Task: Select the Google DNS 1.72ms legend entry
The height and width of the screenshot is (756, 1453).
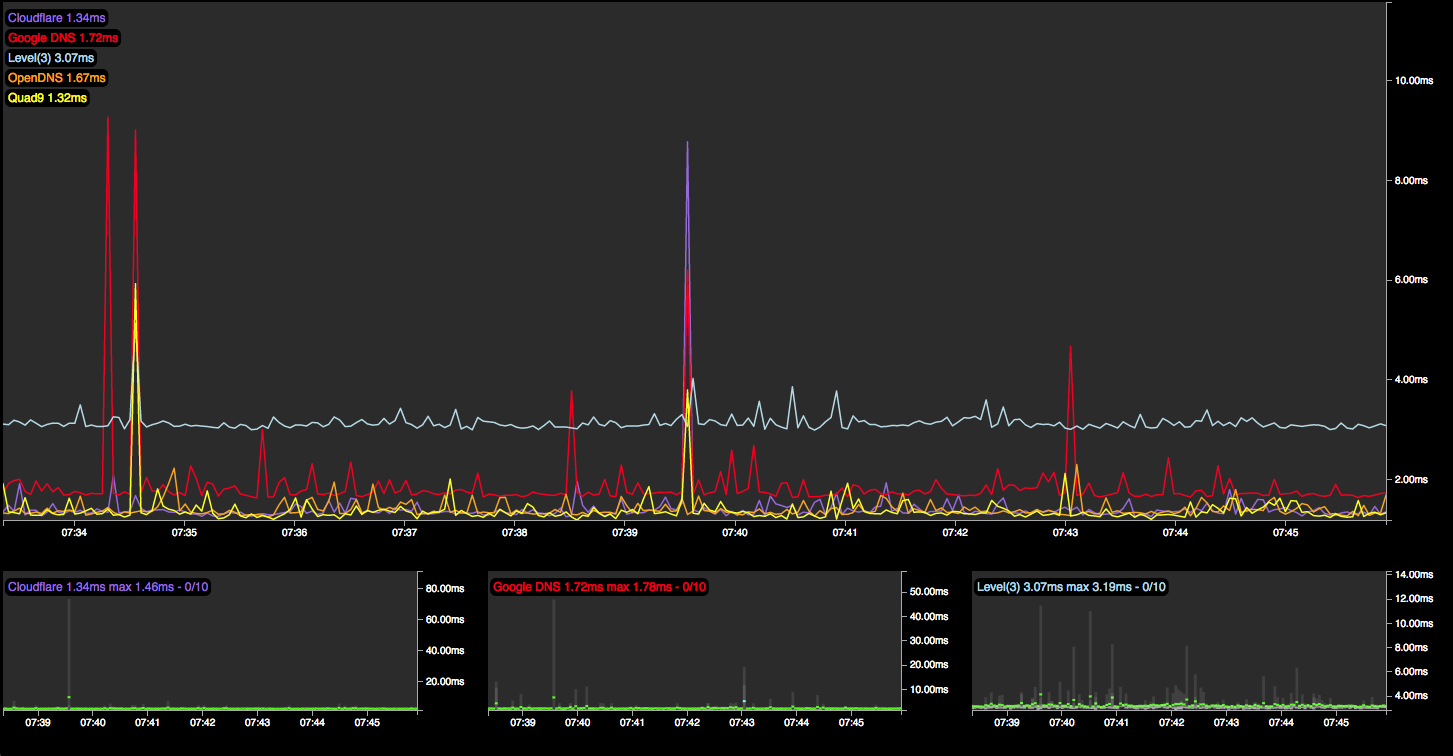Action: click(x=63, y=38)
